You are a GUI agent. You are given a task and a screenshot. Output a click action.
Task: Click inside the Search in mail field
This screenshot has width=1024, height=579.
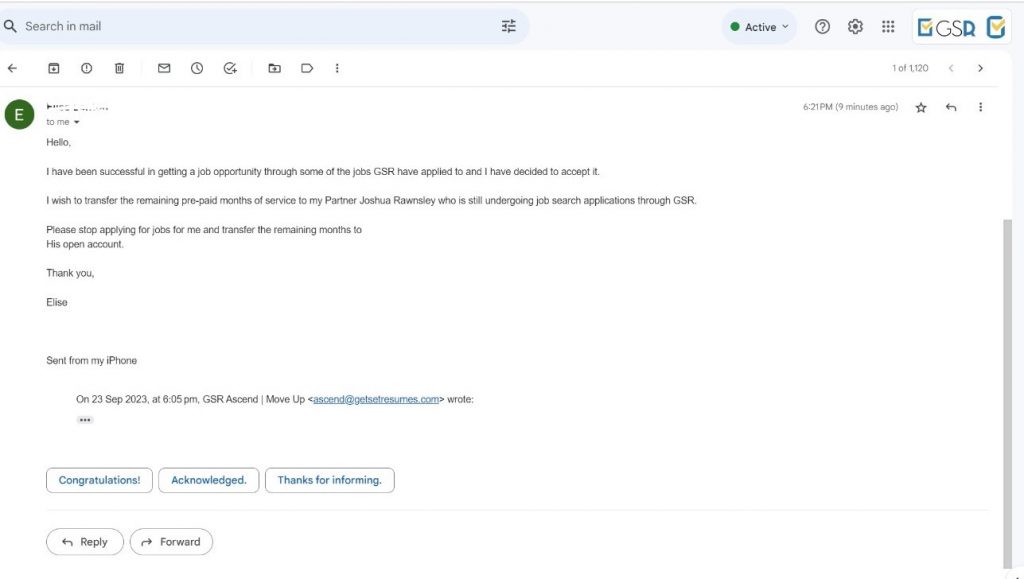coord(250,26)
